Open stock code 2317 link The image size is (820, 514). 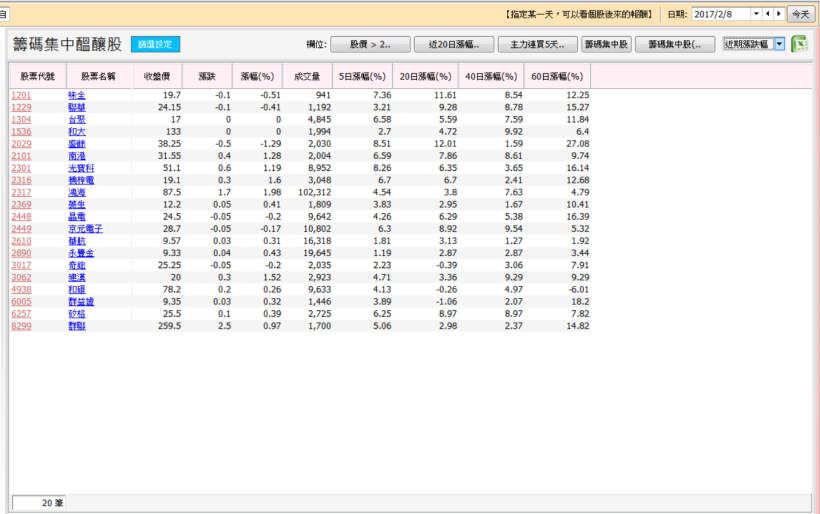coord(21,192)
